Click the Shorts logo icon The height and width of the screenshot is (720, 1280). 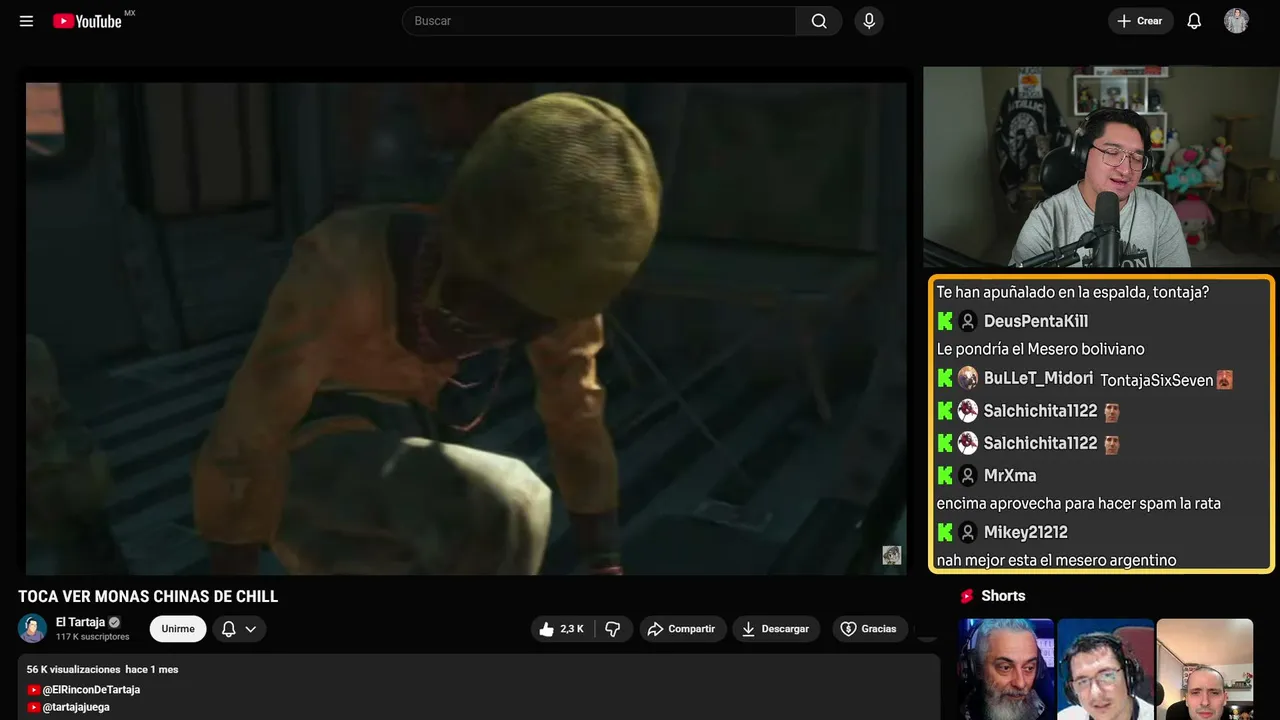[967, 596]
